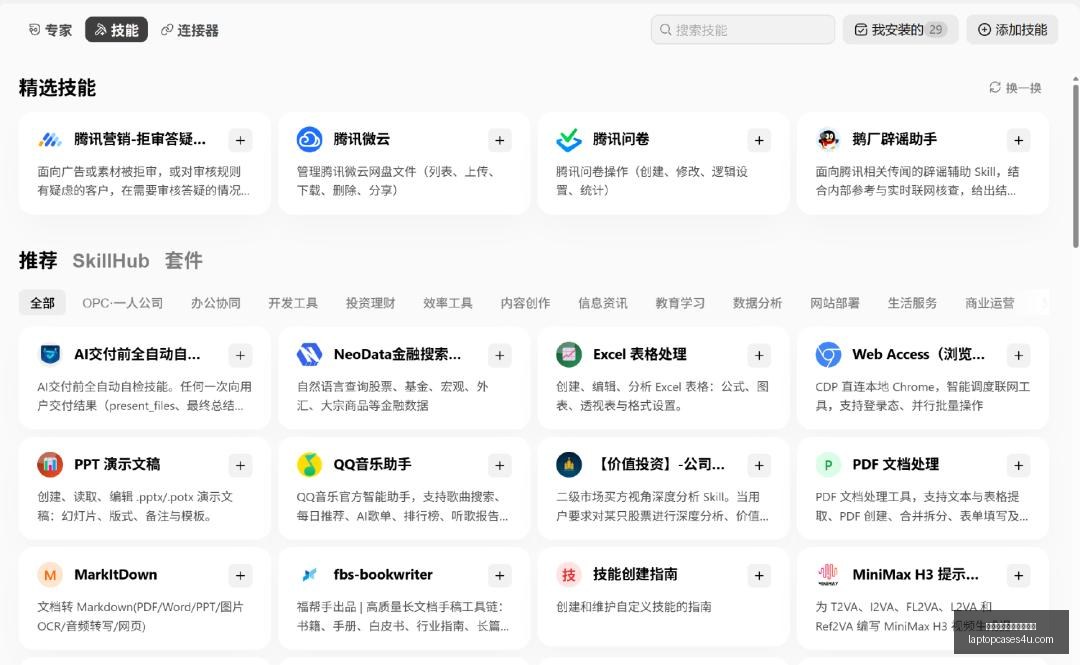Show more categories with the right arrow
Viewport: 1080px width, 665px height.
[x=1043, y=303]
